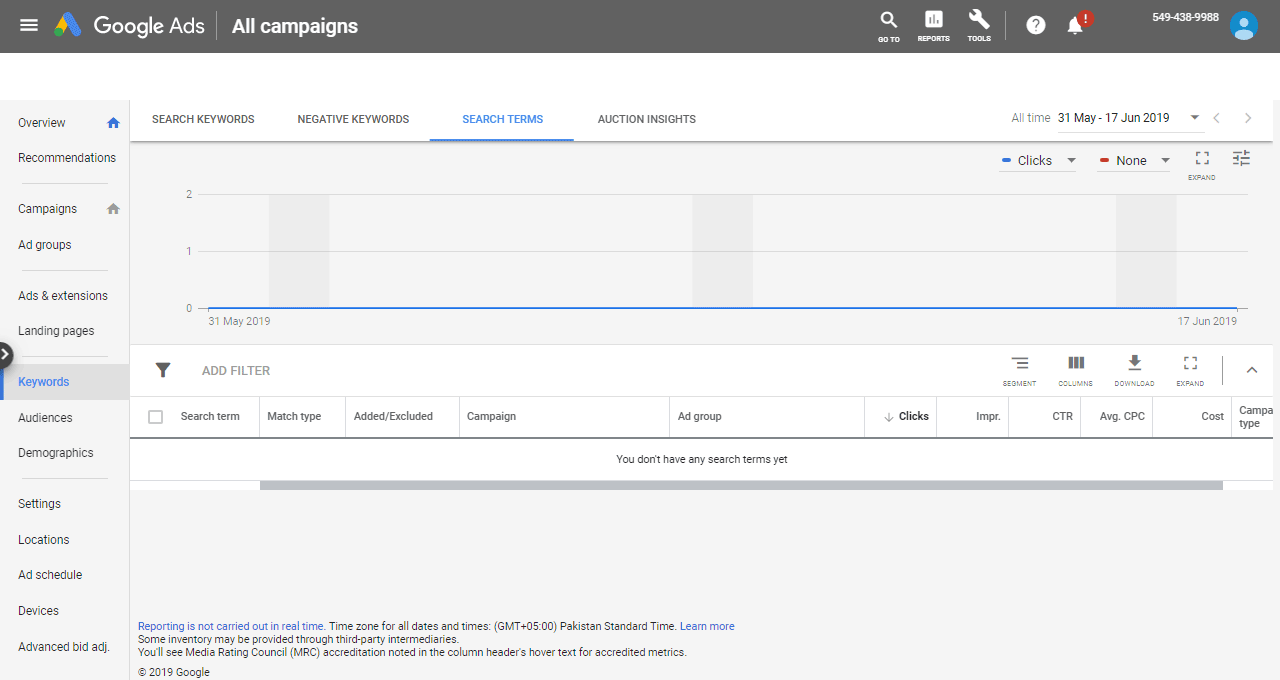The height and width of the screenshot is (680, 1280).
Task: Open the notifications bell
Action: point(1076,25)
